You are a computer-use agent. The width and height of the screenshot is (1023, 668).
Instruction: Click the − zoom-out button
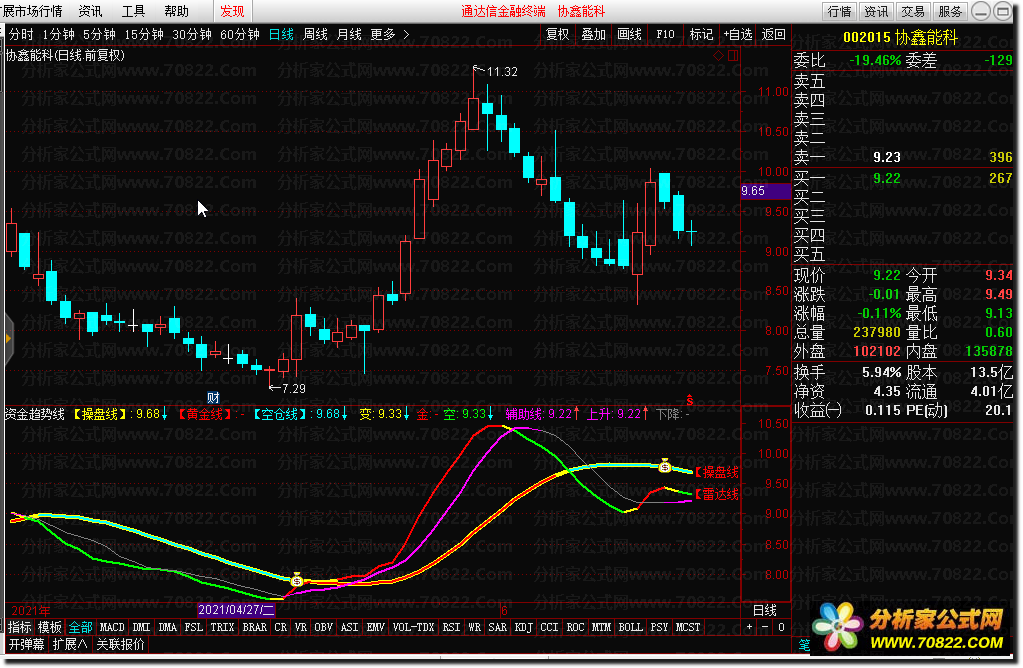(x=765, y=627)
